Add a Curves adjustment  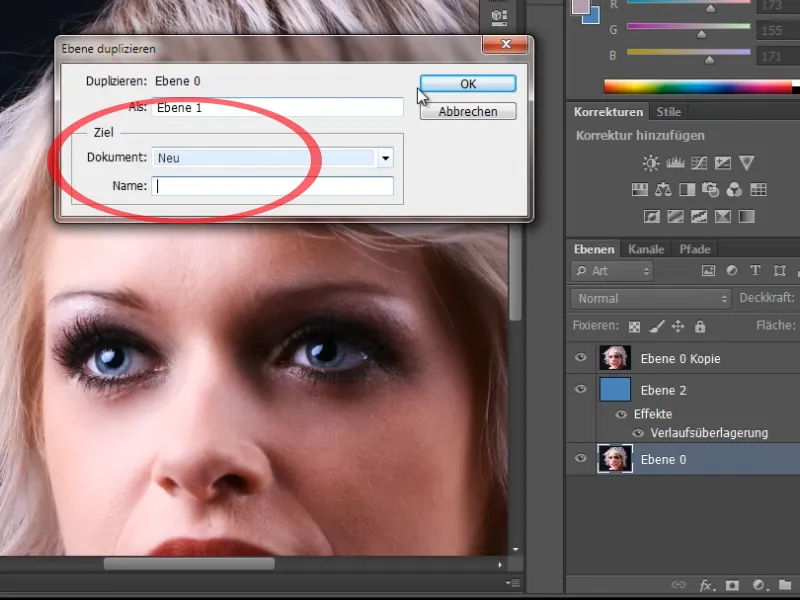(699, 163)
